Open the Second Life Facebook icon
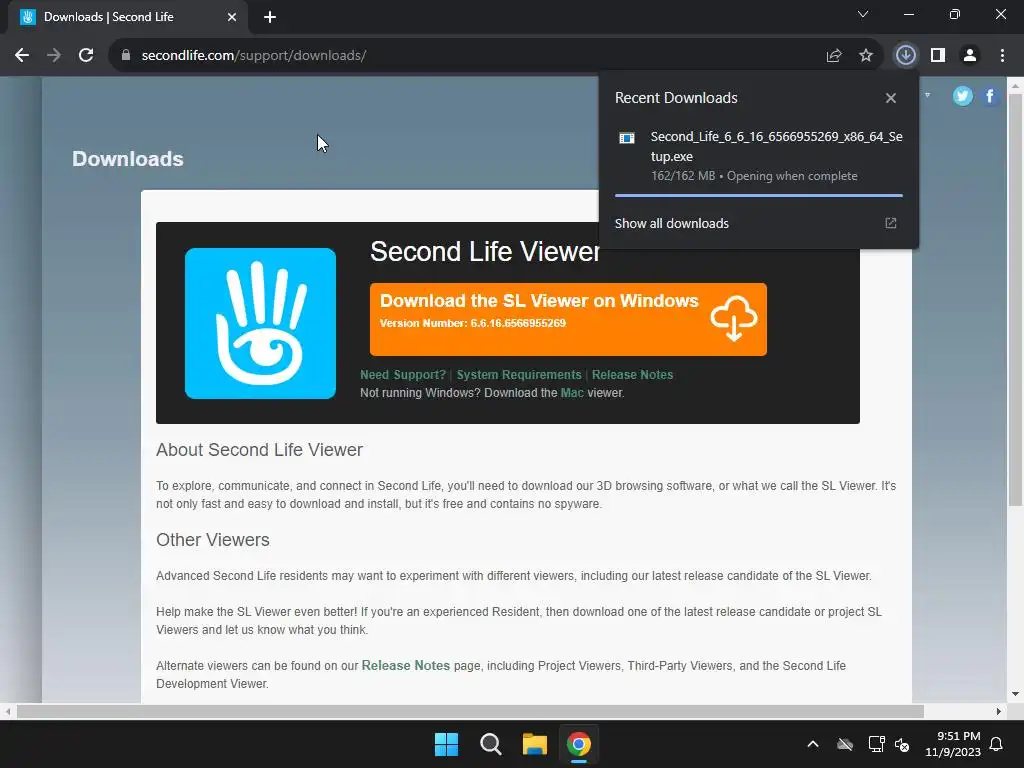The width and height of the screenshot is (1024, 768). tap(990, 96)
